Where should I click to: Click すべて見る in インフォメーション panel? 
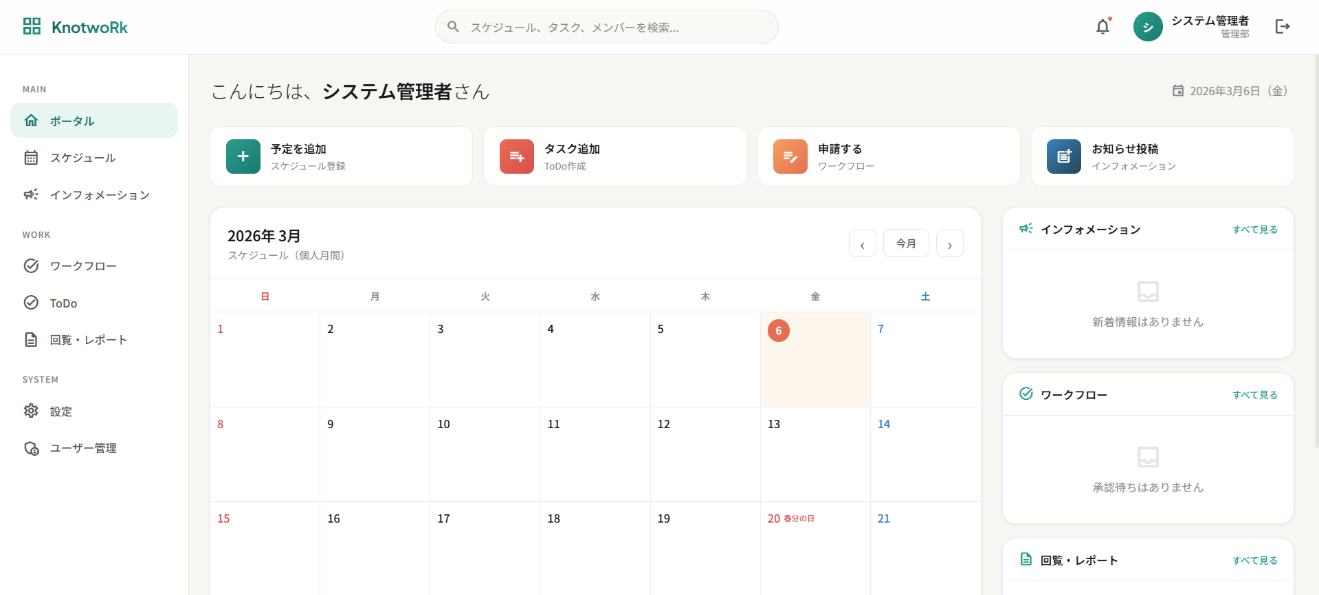(1255, 229)
